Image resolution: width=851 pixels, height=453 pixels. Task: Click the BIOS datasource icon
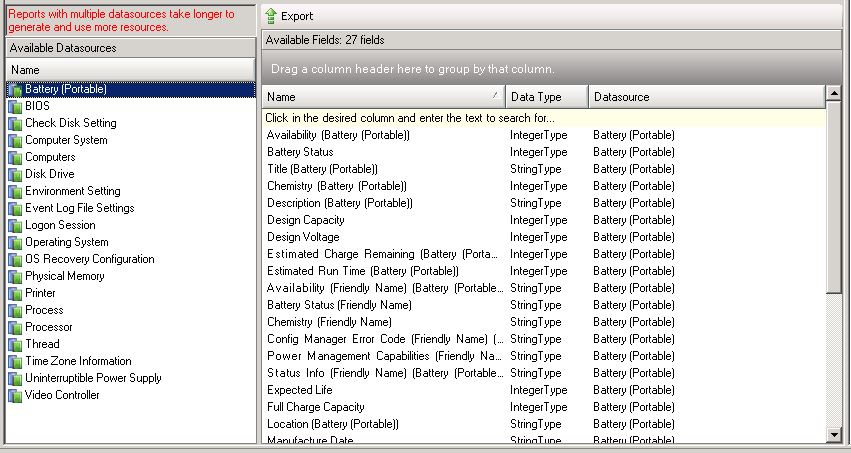[x=15, y=106]
